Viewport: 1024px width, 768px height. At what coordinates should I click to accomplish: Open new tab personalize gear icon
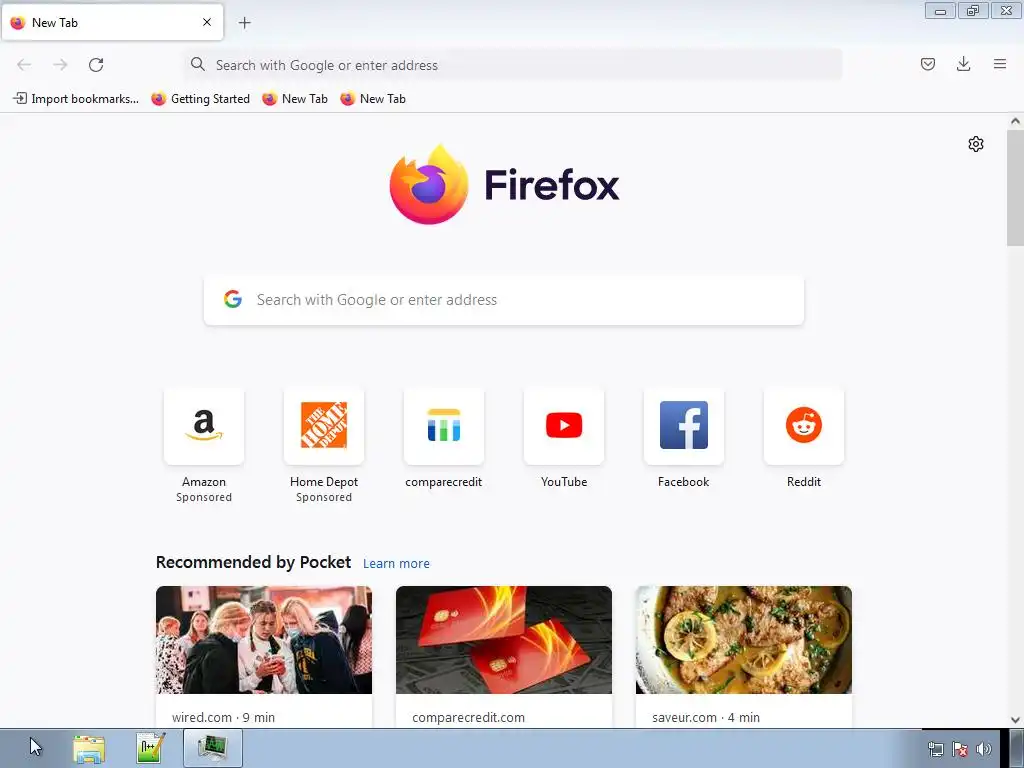976,144
